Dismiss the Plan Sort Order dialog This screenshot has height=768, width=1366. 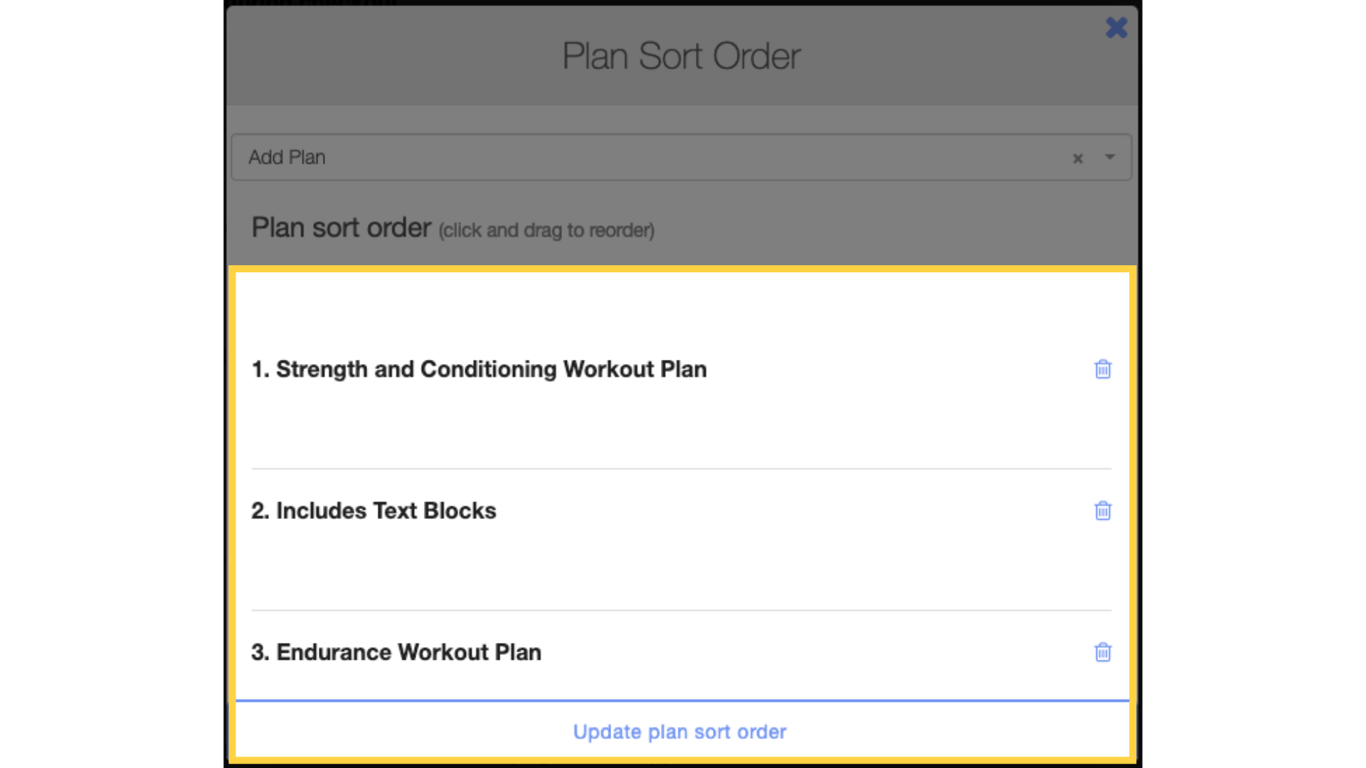pyautogui.click(x=1116, y=28)
